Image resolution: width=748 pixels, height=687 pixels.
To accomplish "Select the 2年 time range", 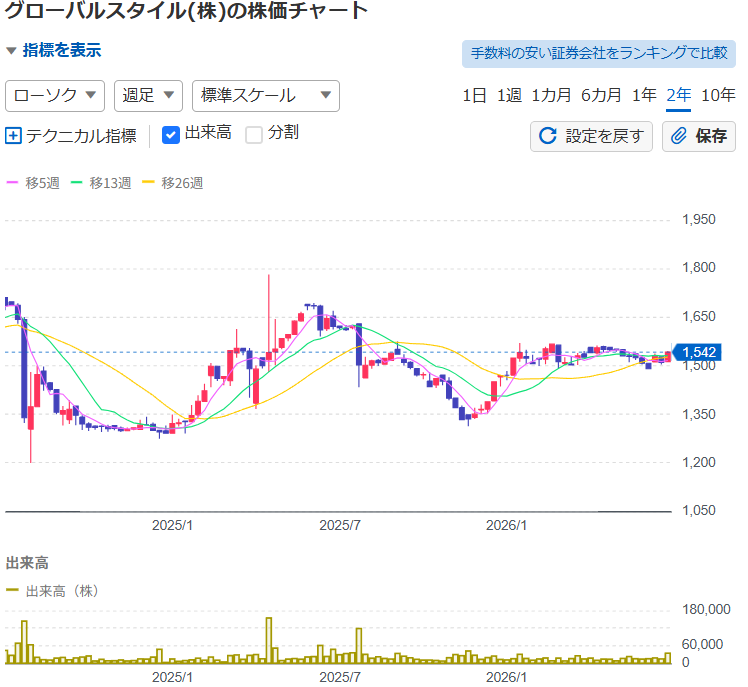I will [x=678, y=95].
